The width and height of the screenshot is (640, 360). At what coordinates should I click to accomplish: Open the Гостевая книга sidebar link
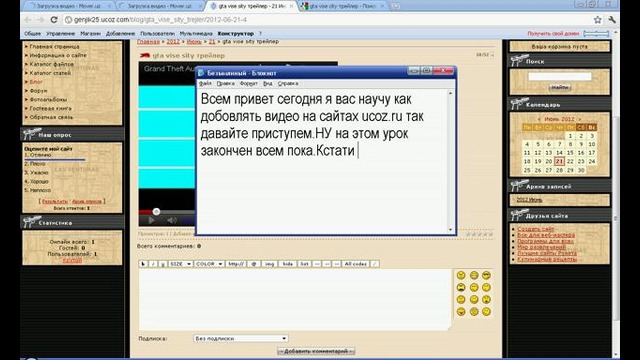coord(51,109)
